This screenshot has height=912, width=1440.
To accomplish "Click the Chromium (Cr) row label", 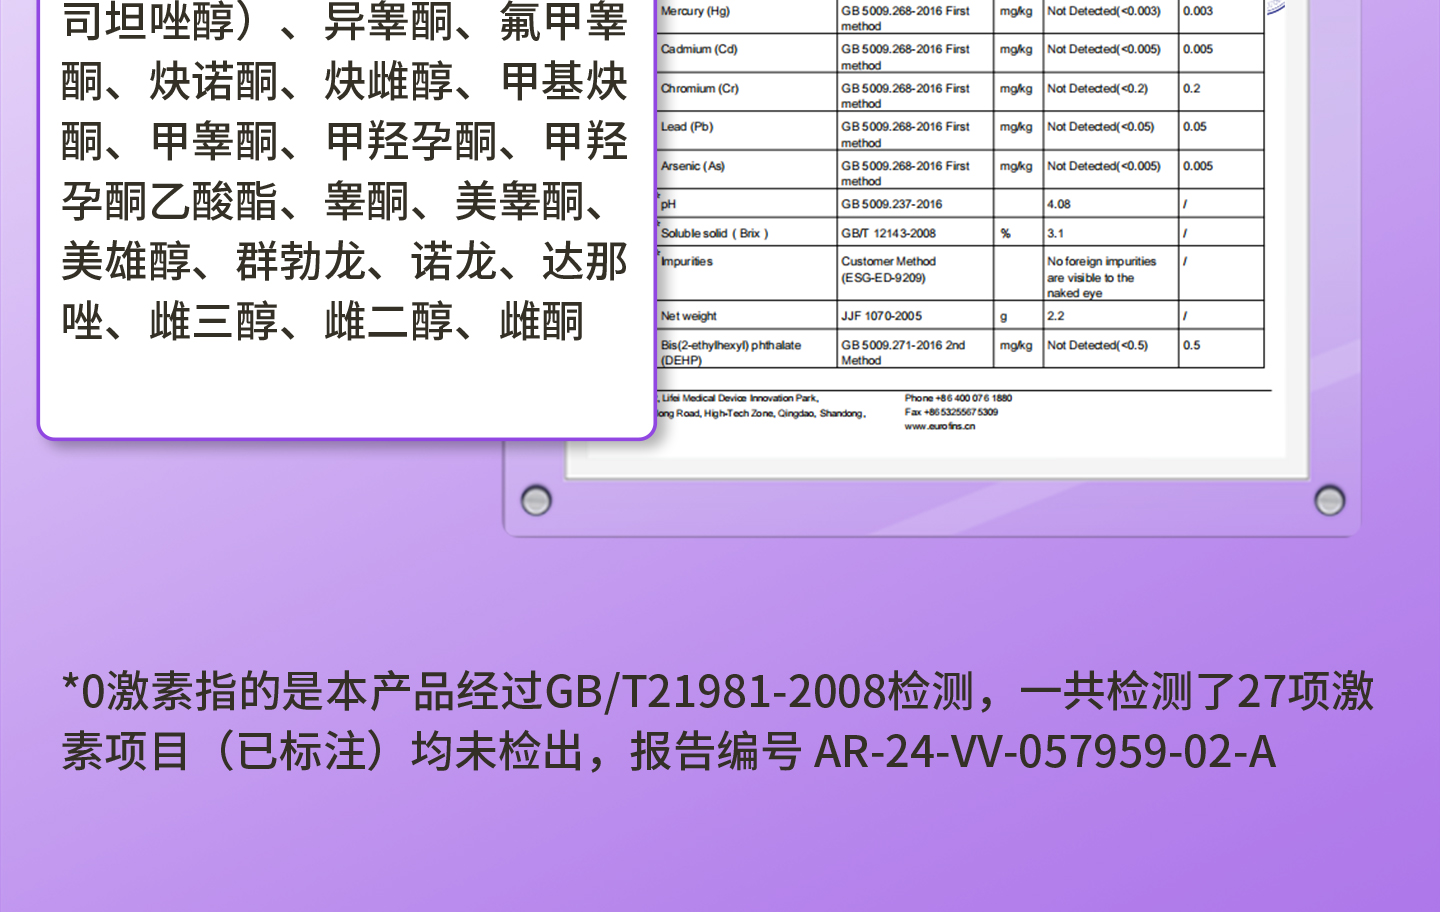I will [x=700, y=89].
